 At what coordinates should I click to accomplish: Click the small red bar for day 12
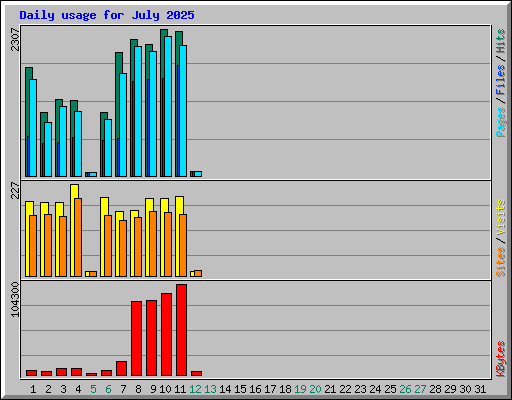click(197, 373)
